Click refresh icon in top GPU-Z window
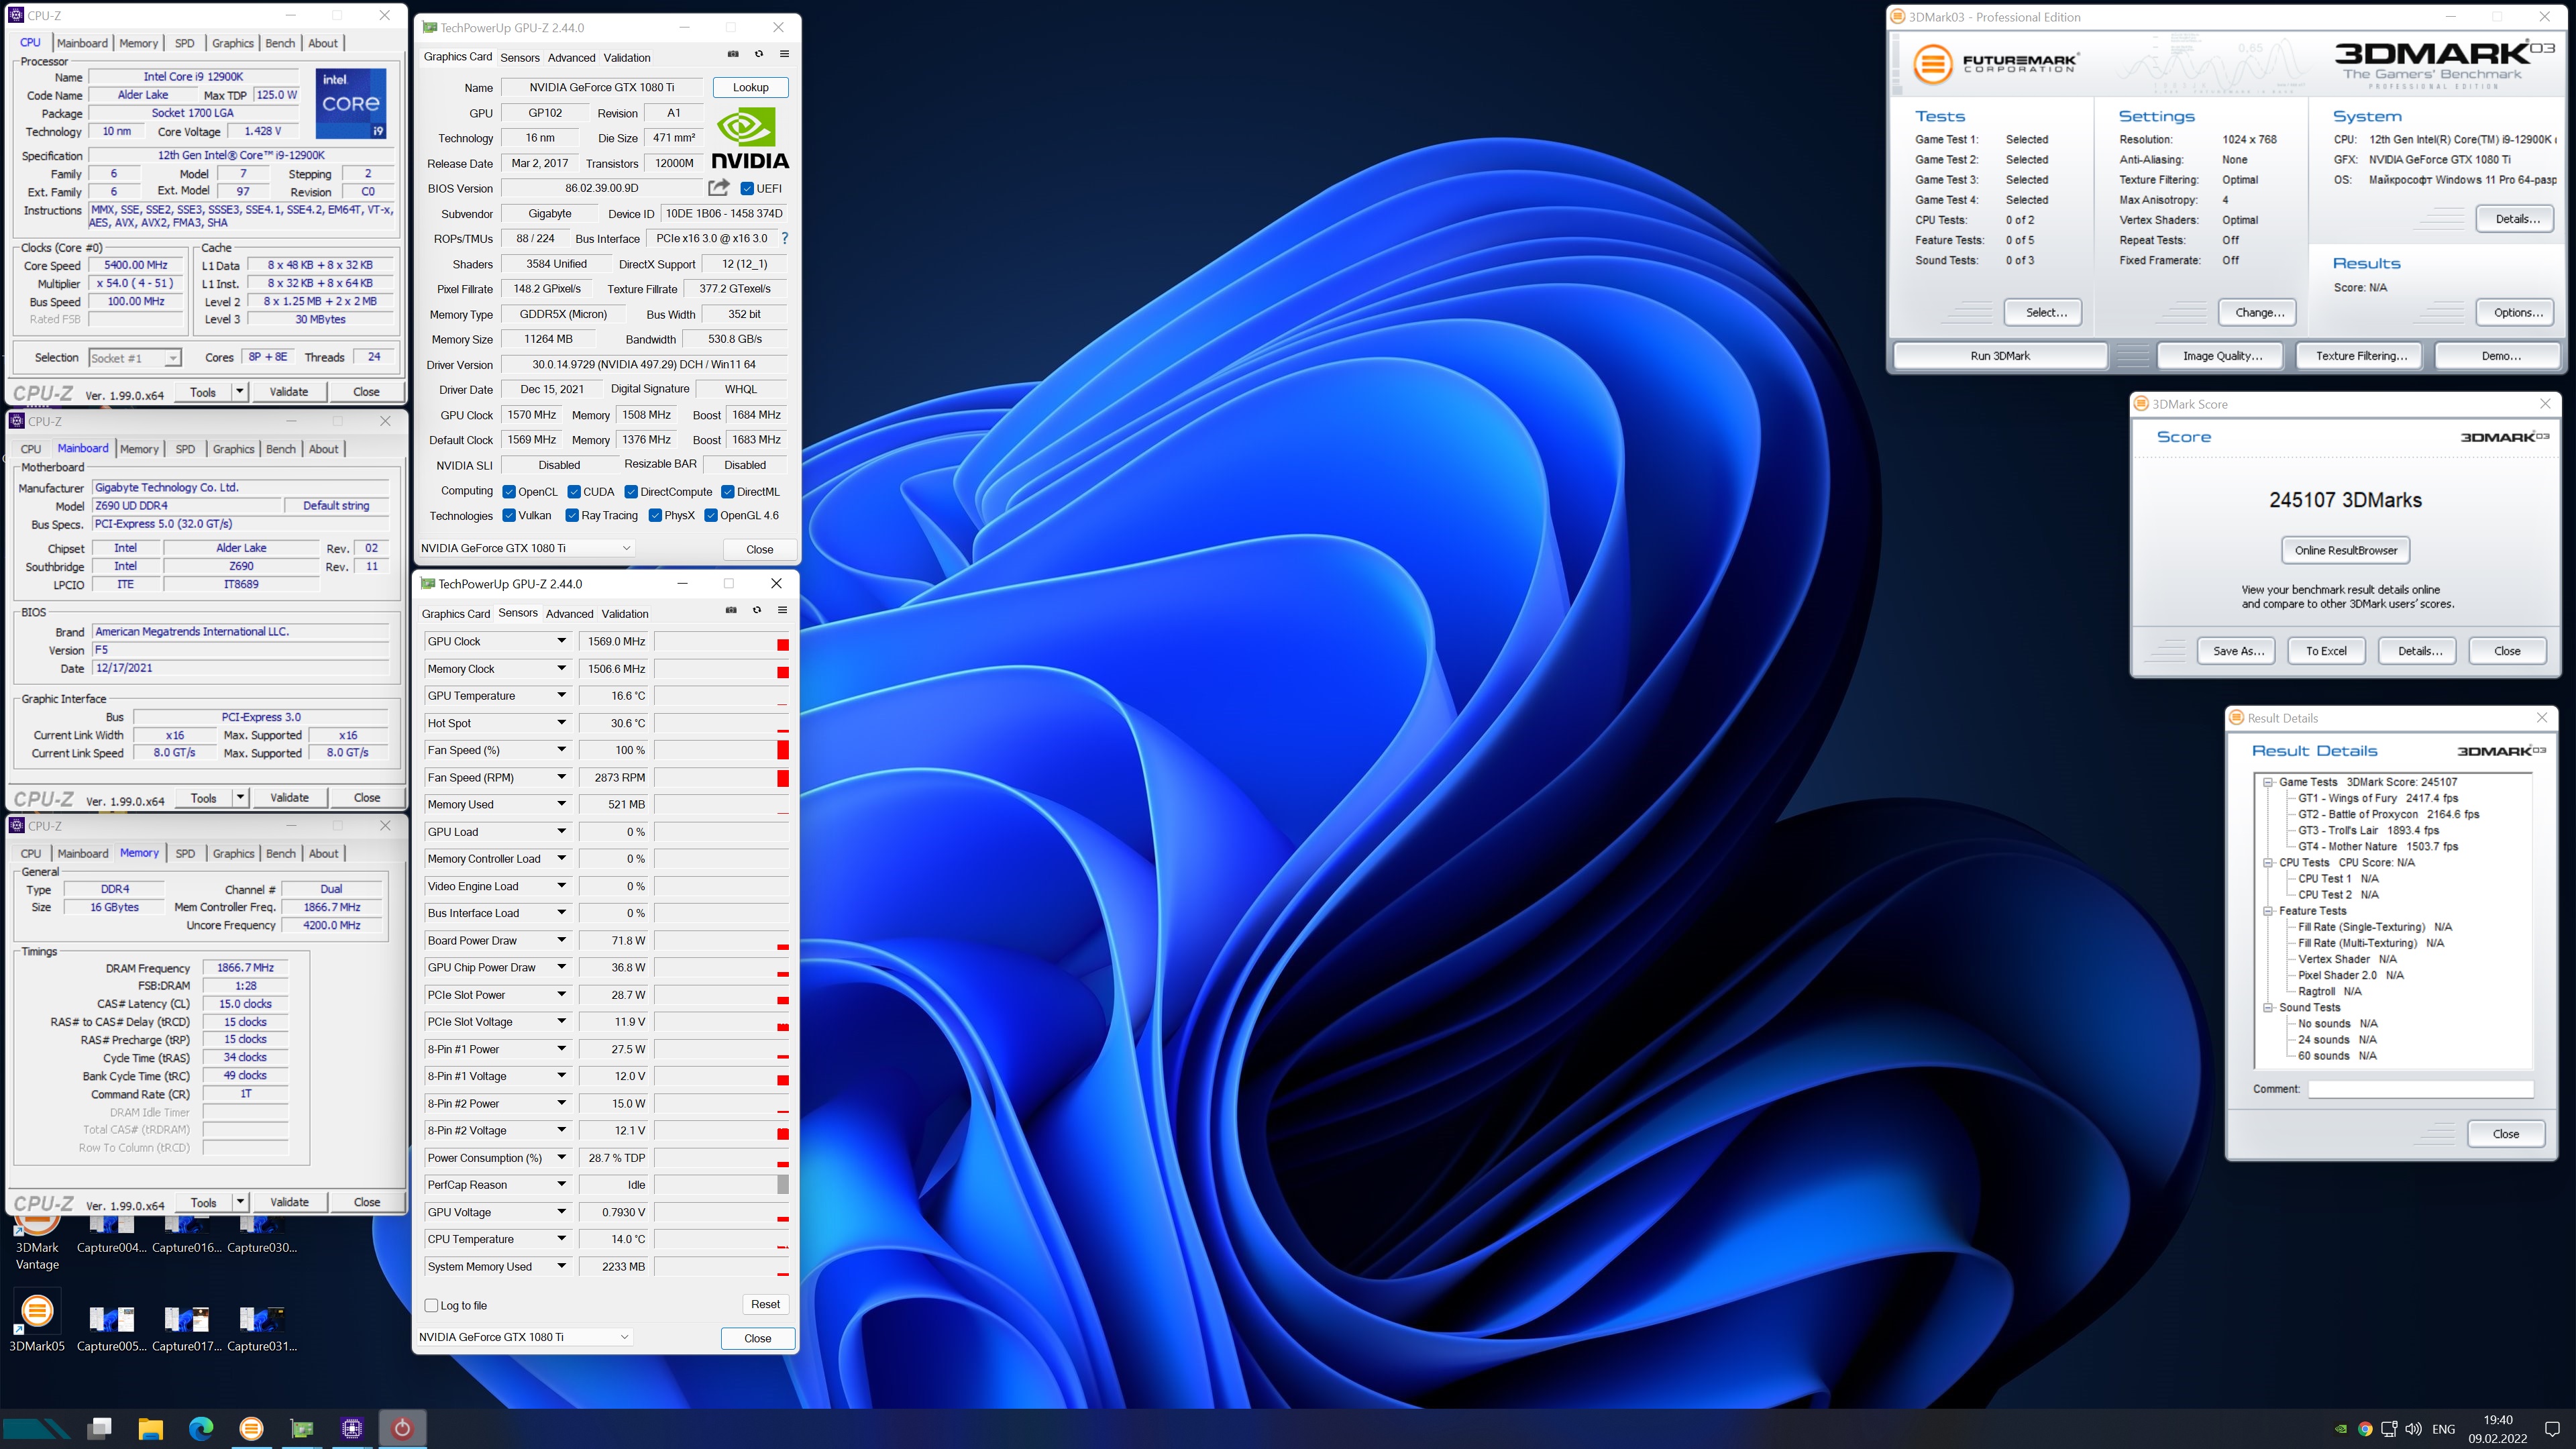This screenshot has width=2576, height=1449. (759, 54)
